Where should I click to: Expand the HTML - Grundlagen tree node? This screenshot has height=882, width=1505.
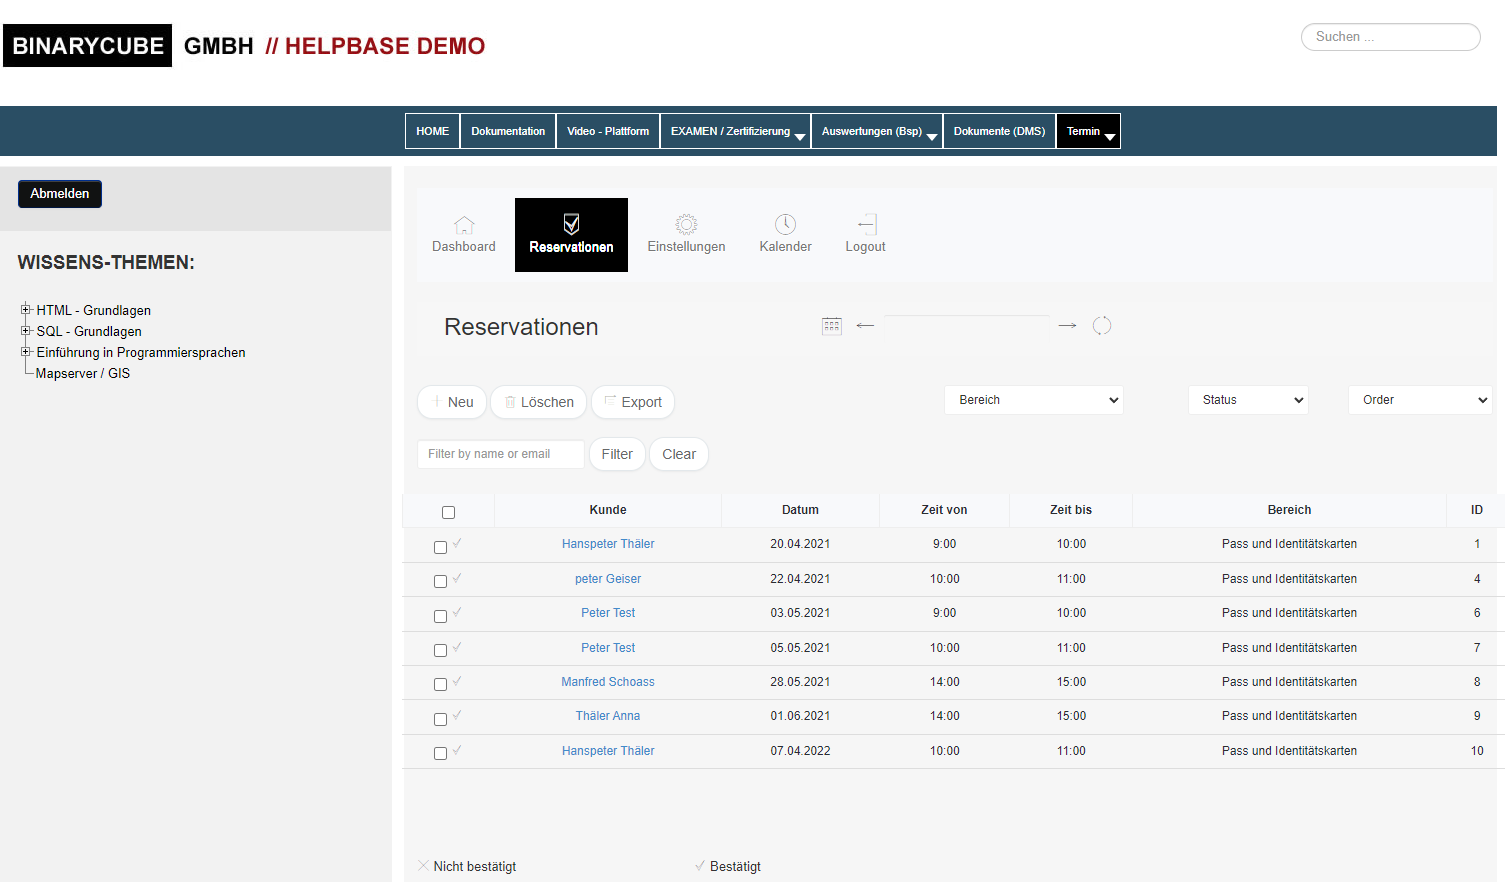[x=26, y=310]
